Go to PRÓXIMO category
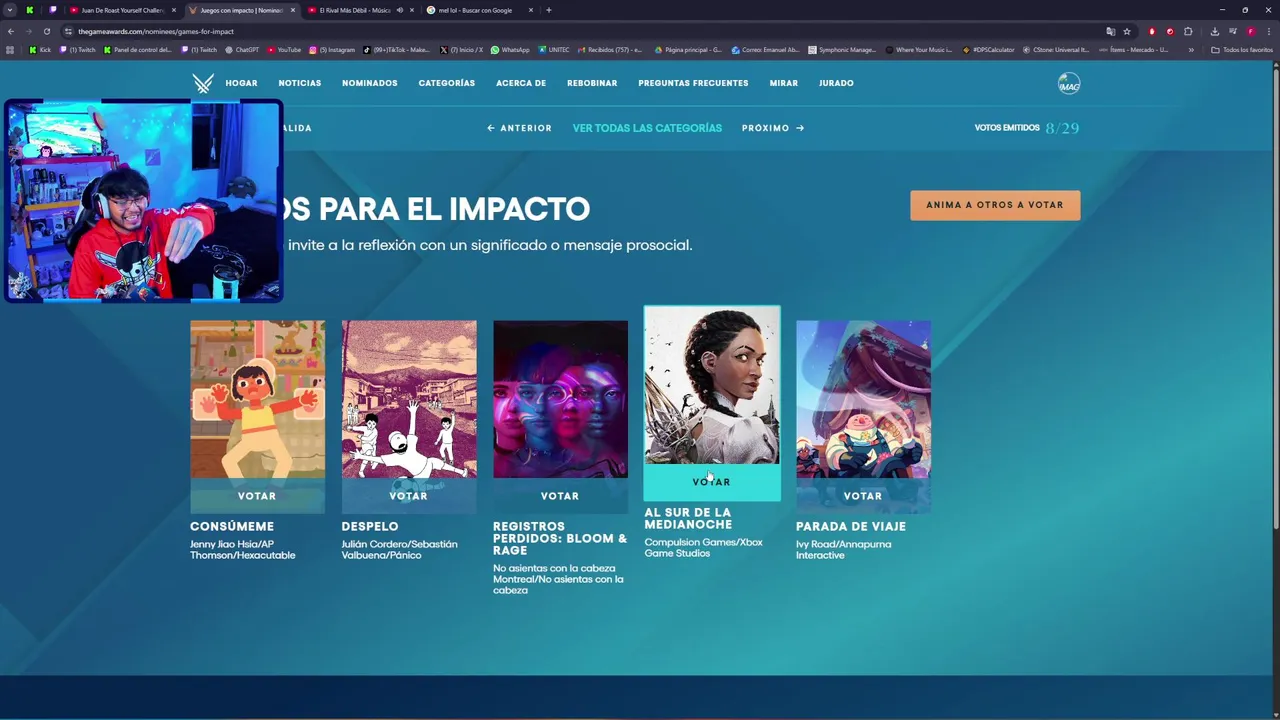The height and width of the screenshot is (720, 1280). coord(773,128)
